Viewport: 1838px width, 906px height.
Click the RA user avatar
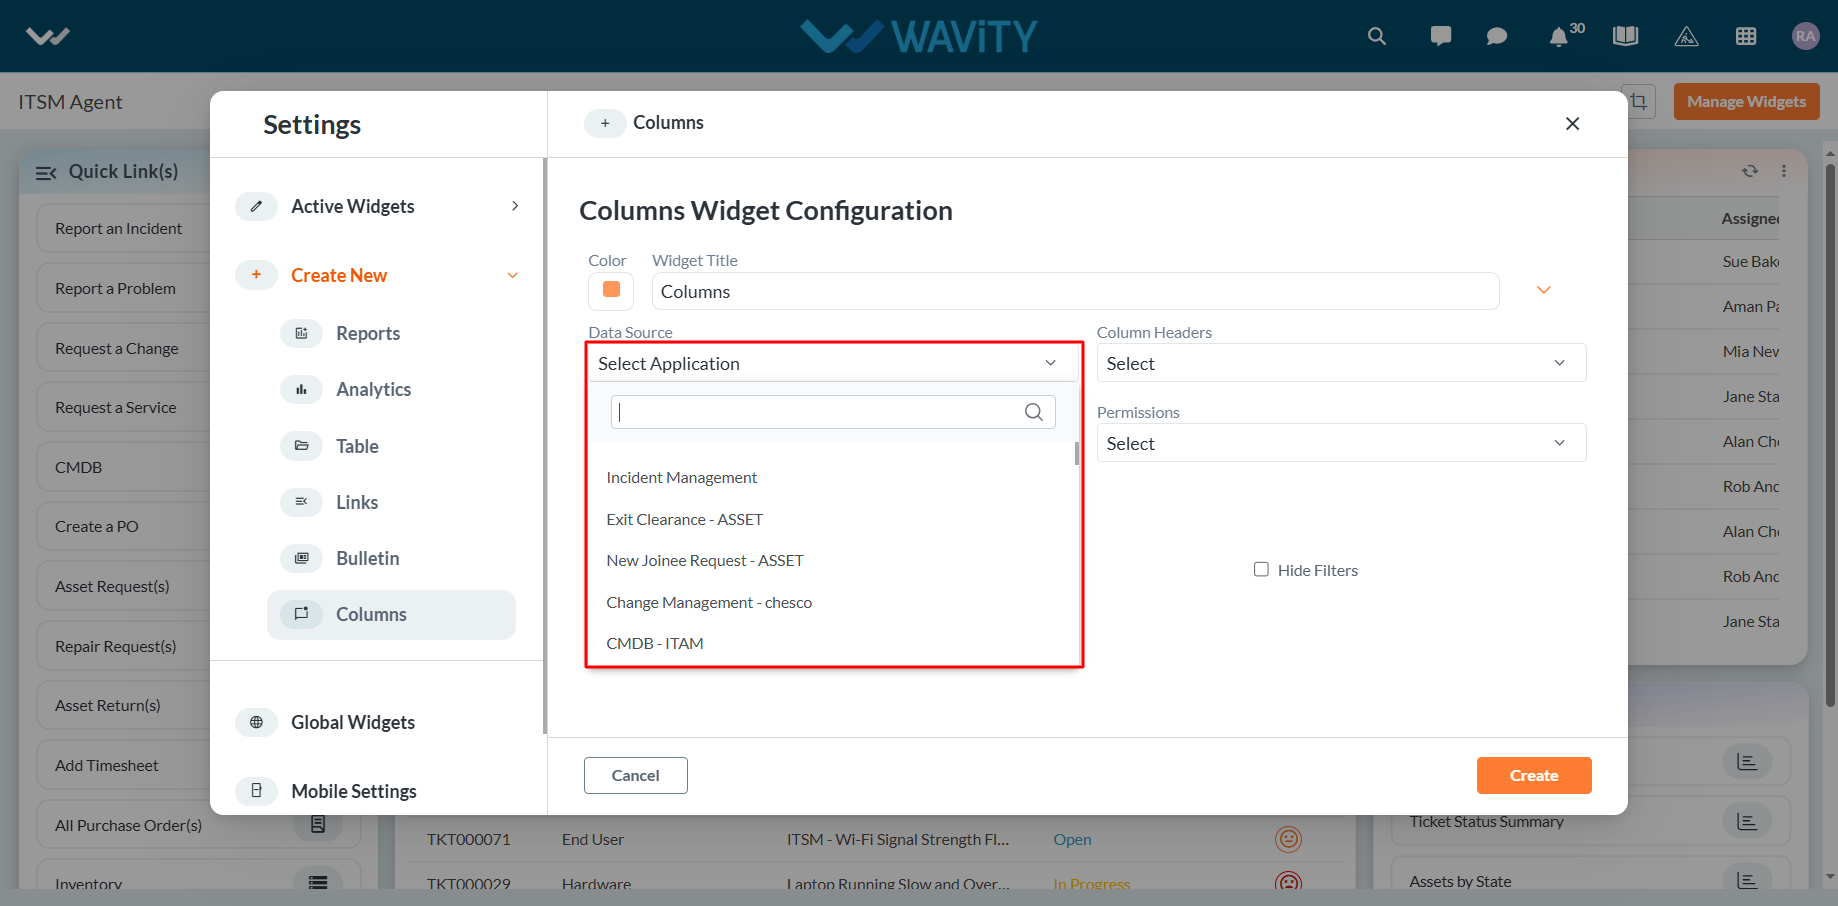(x=1805, y=36)
